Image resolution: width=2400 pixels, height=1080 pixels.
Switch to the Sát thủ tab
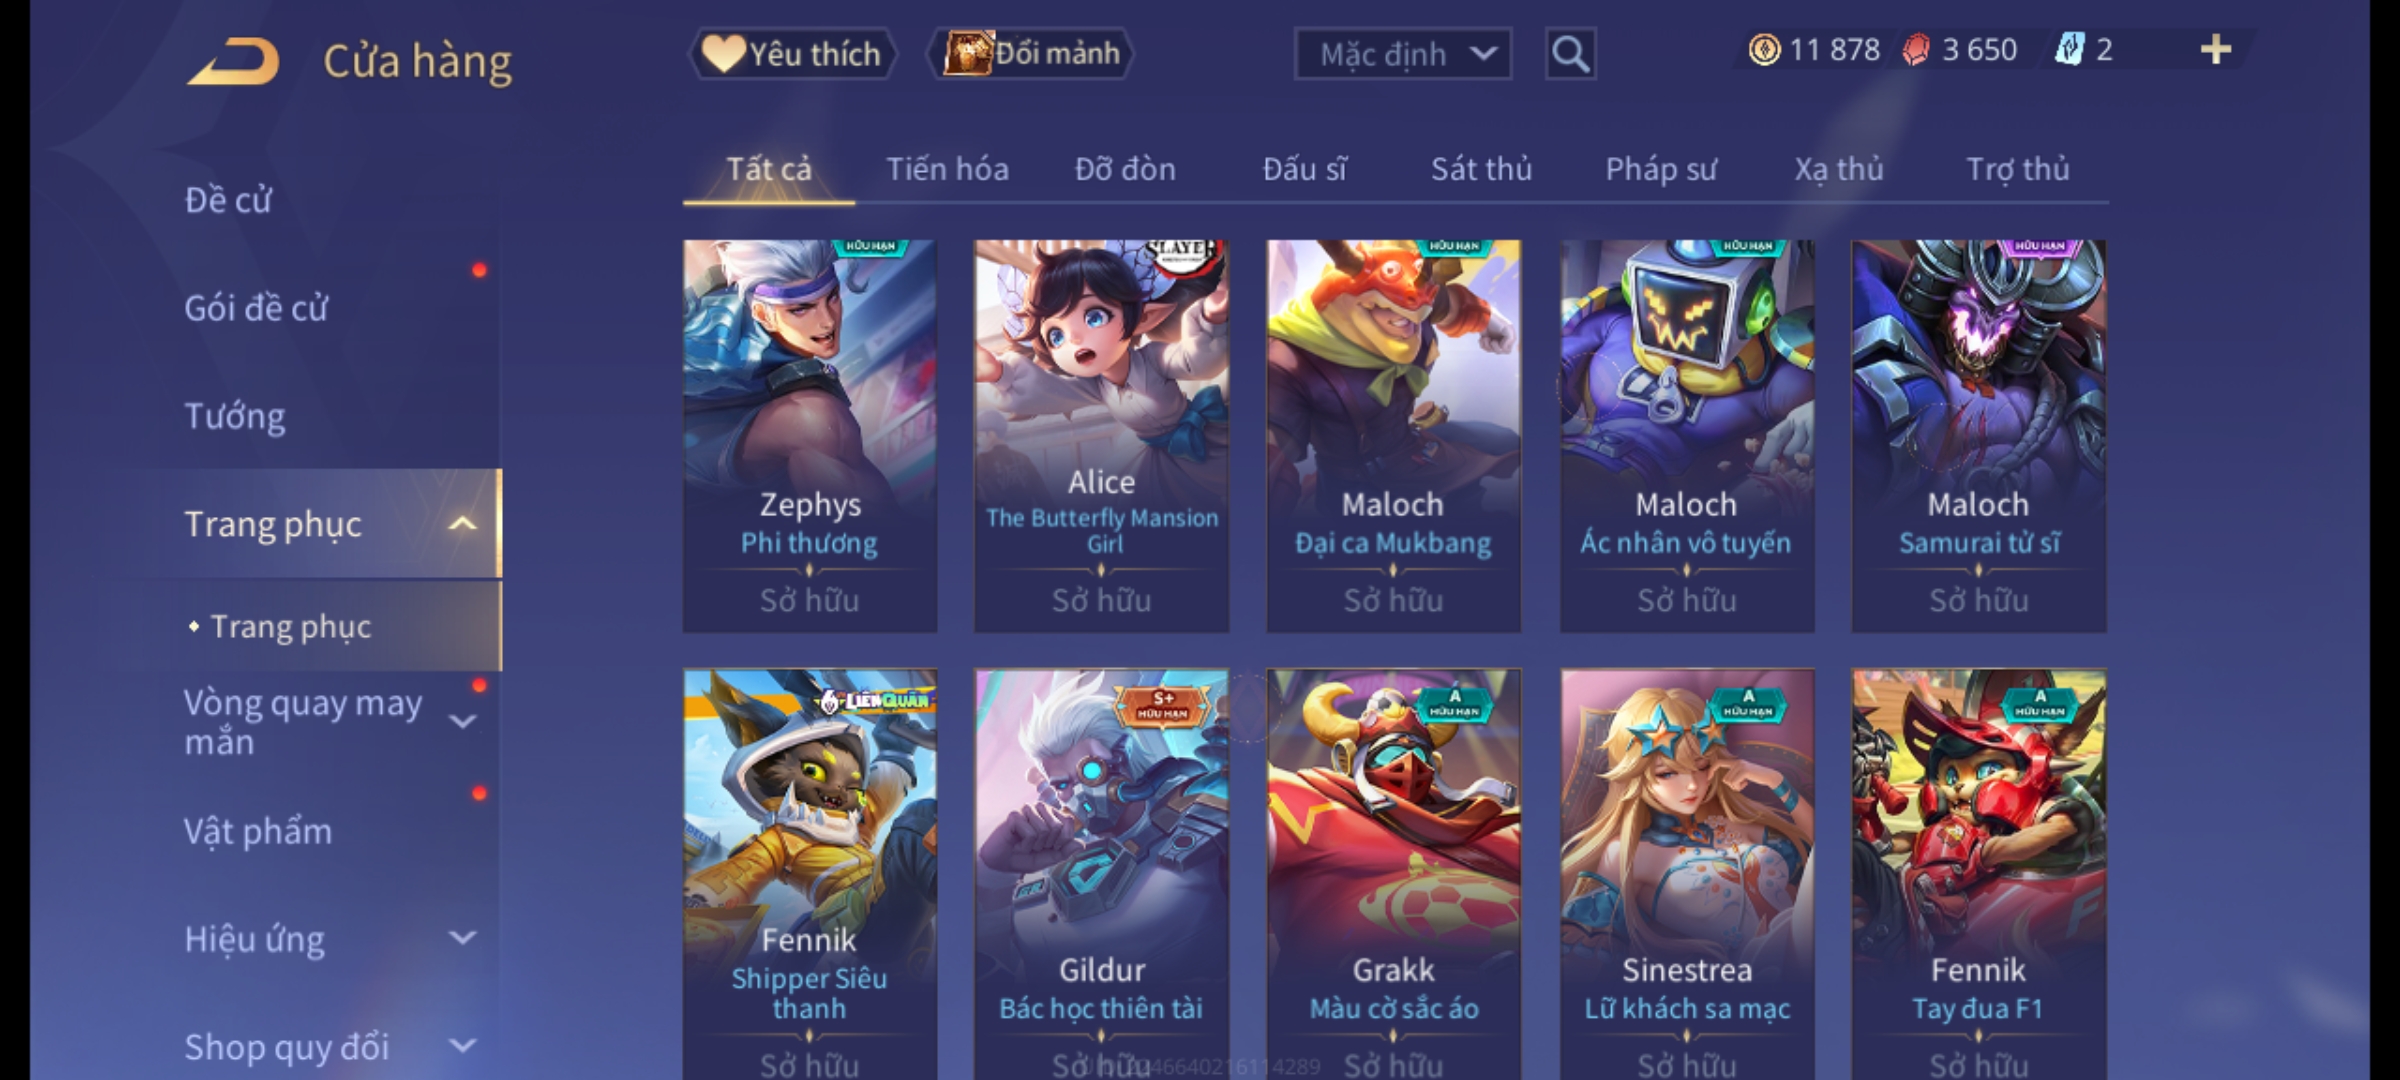[1481, 169]
